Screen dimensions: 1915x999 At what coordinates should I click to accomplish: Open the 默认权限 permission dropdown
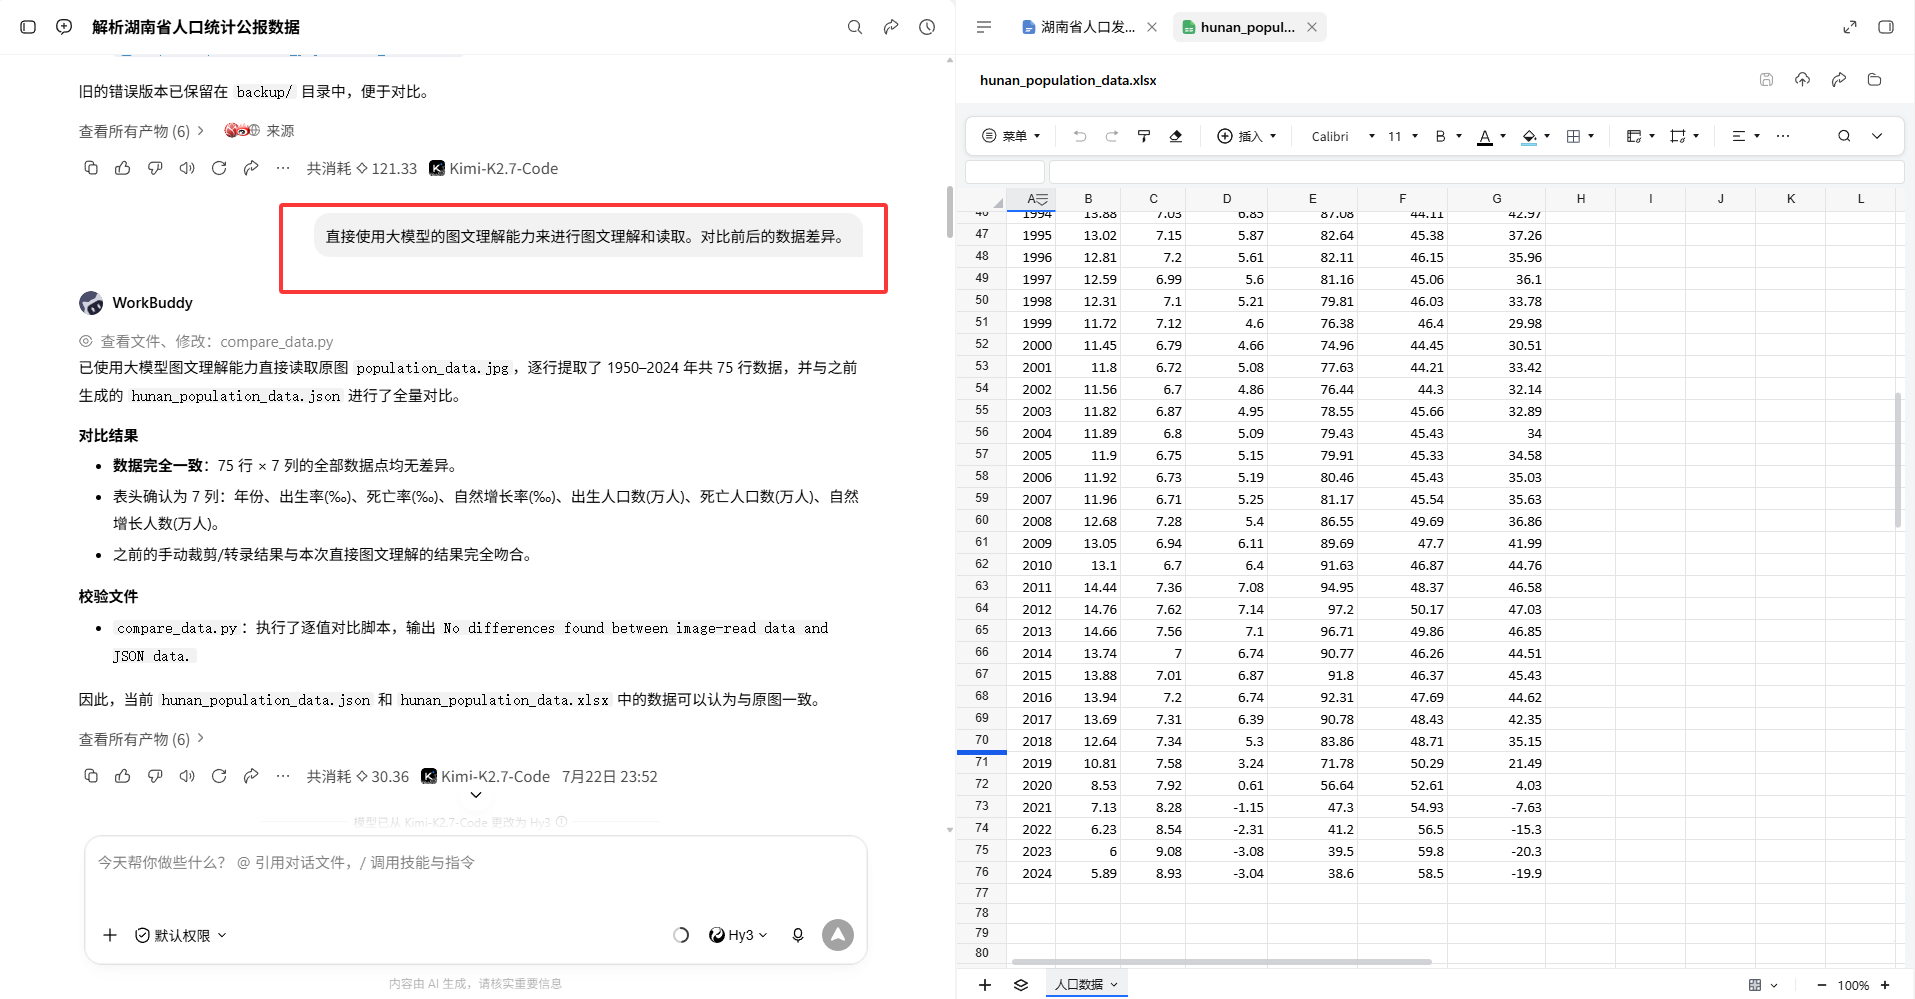(x=181, y=935)
